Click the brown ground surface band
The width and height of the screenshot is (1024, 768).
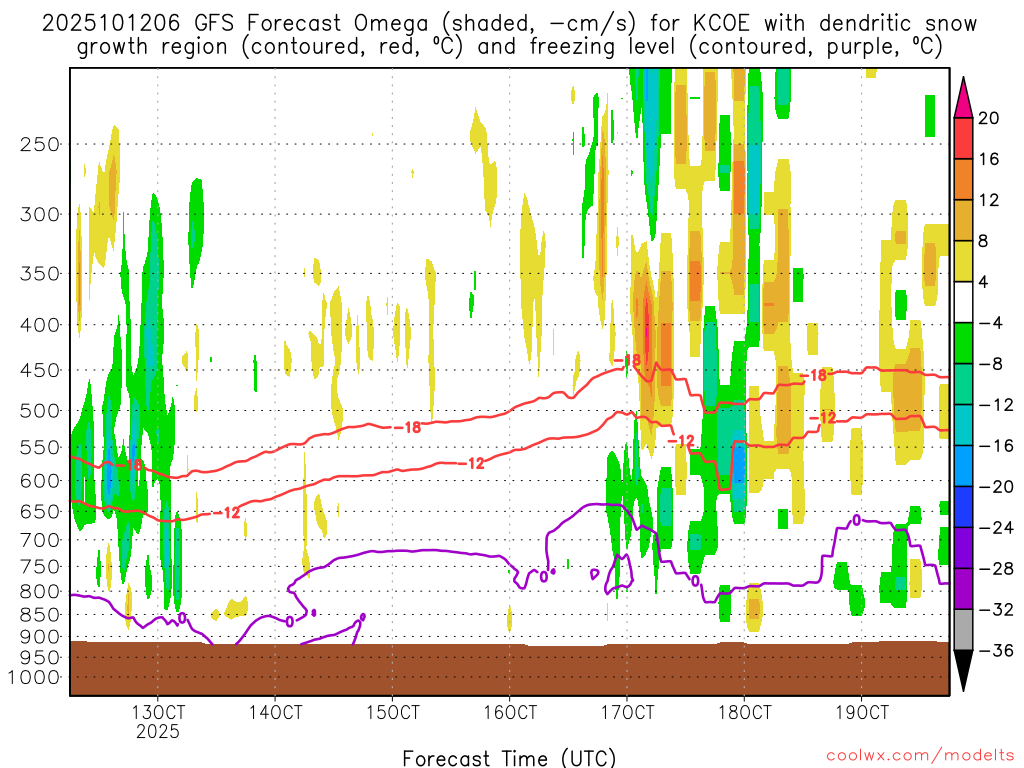[x=509, y=669]
